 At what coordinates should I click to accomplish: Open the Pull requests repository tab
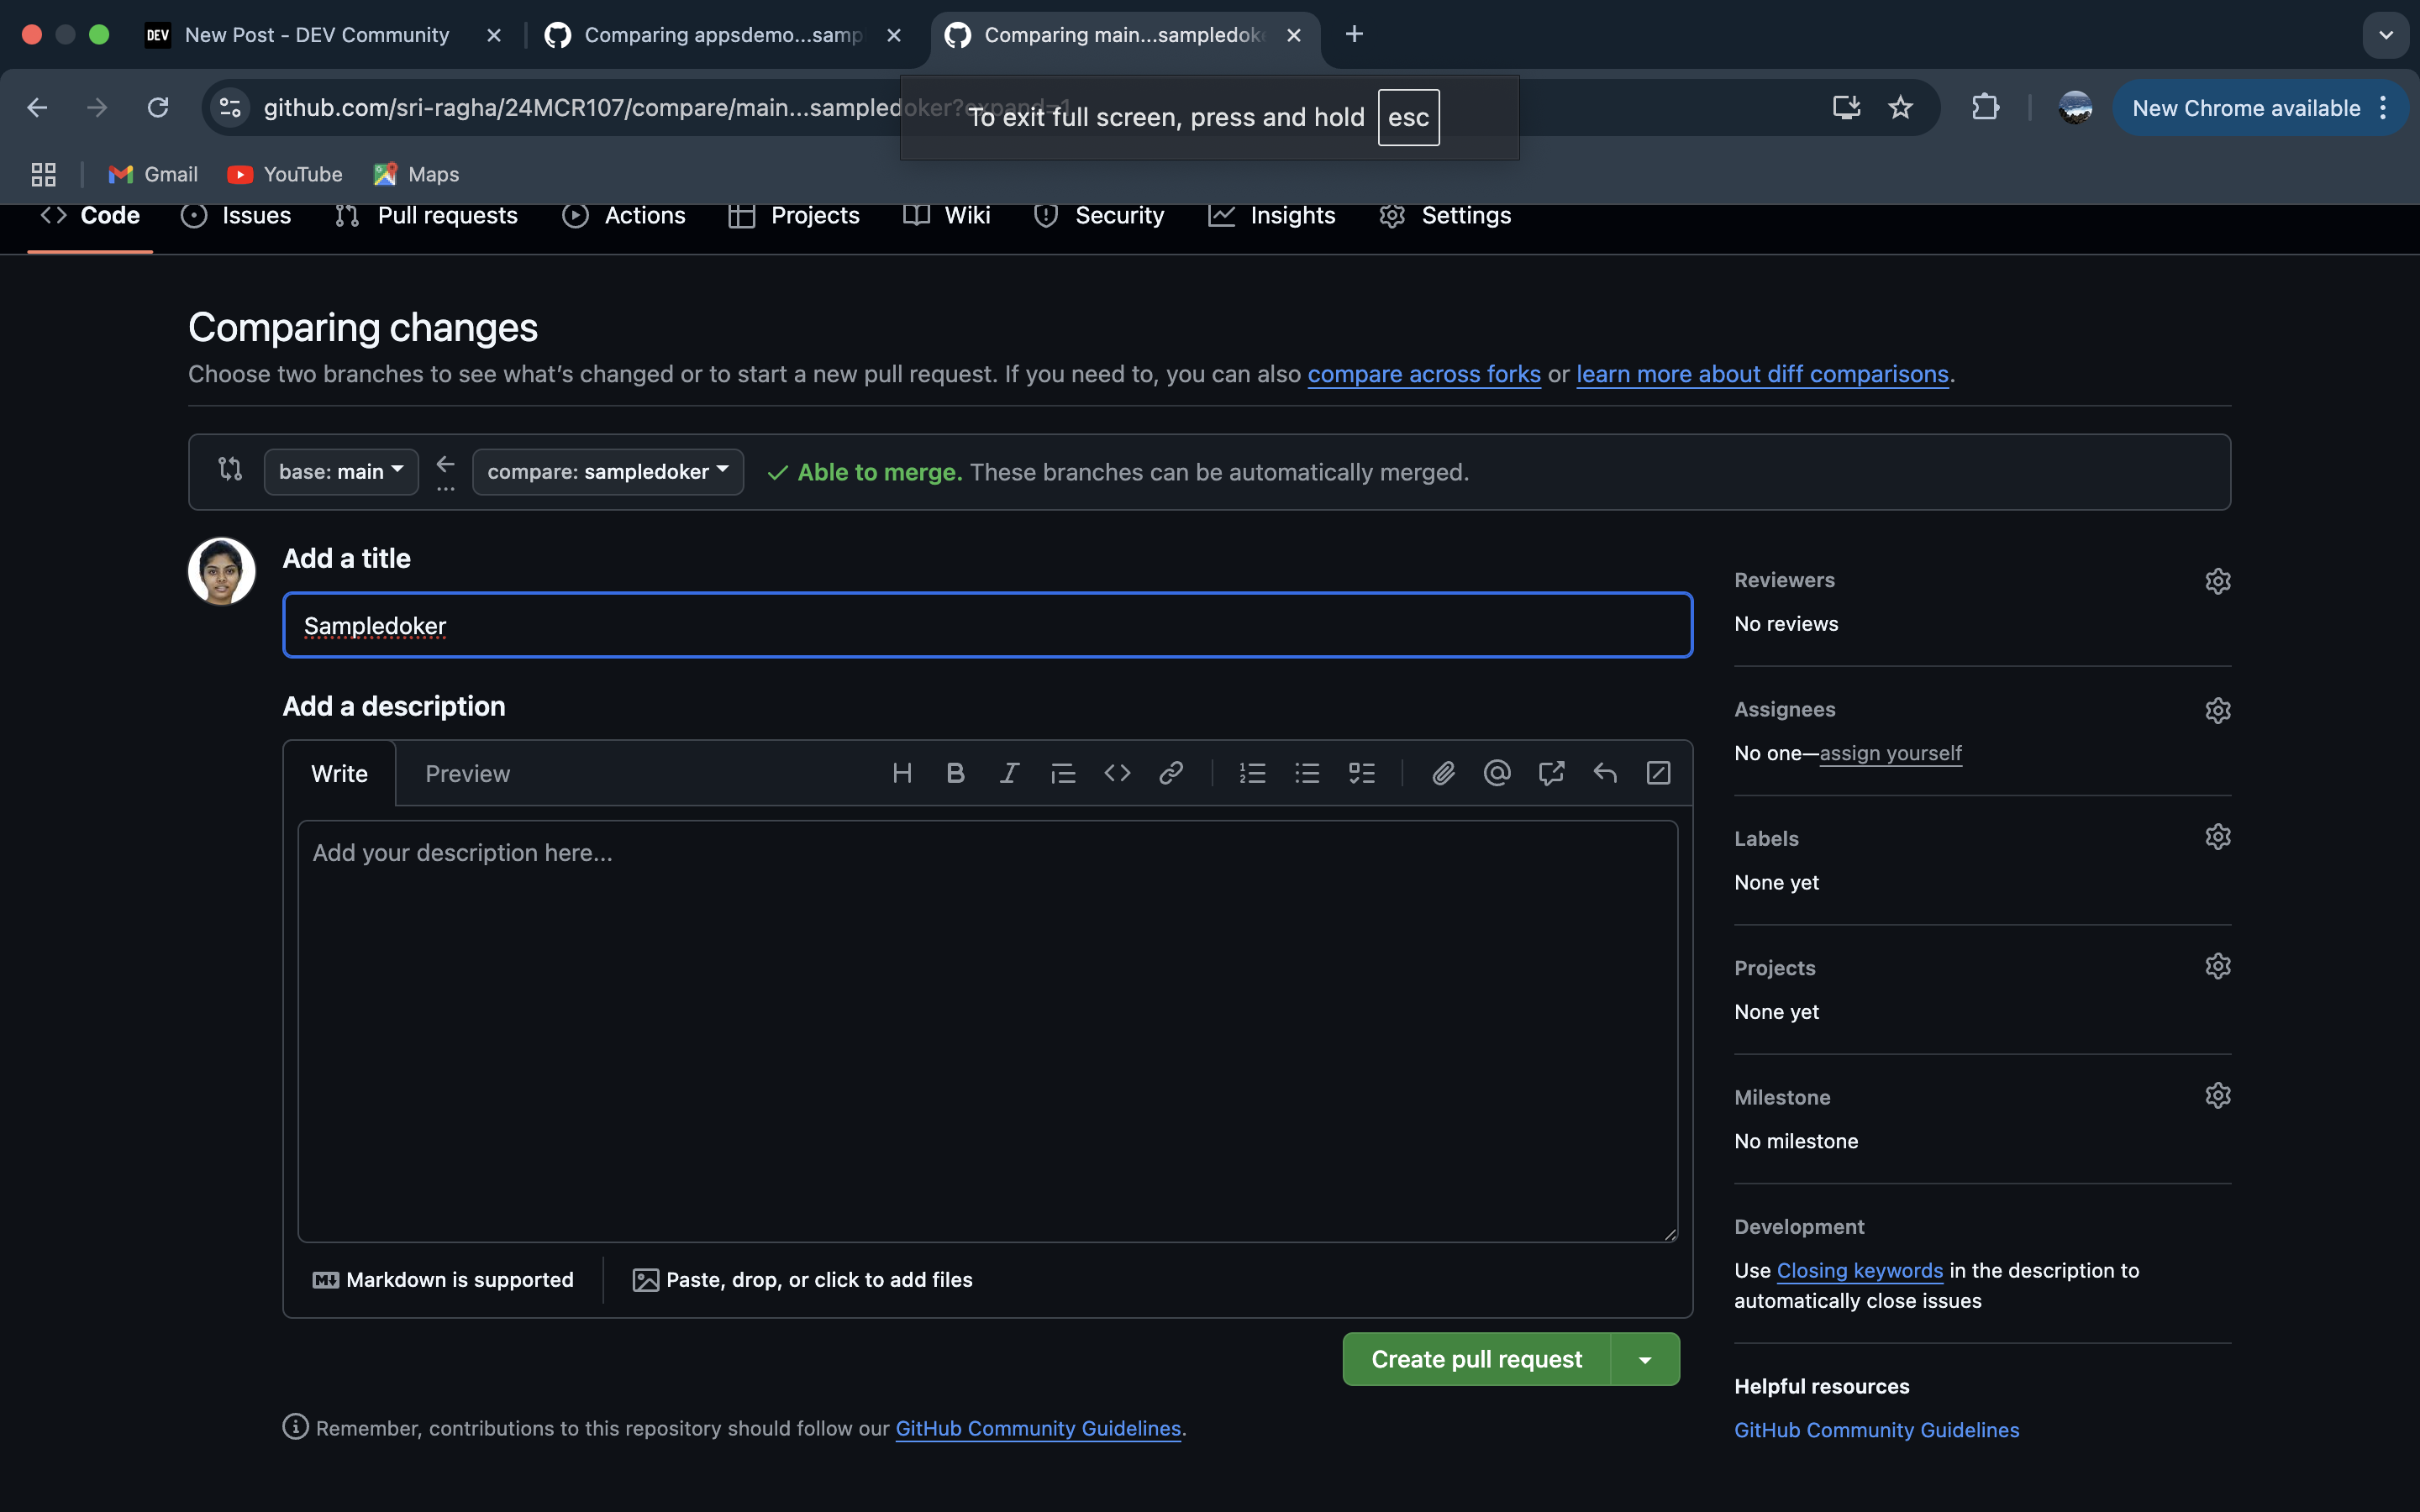(426, 215)
